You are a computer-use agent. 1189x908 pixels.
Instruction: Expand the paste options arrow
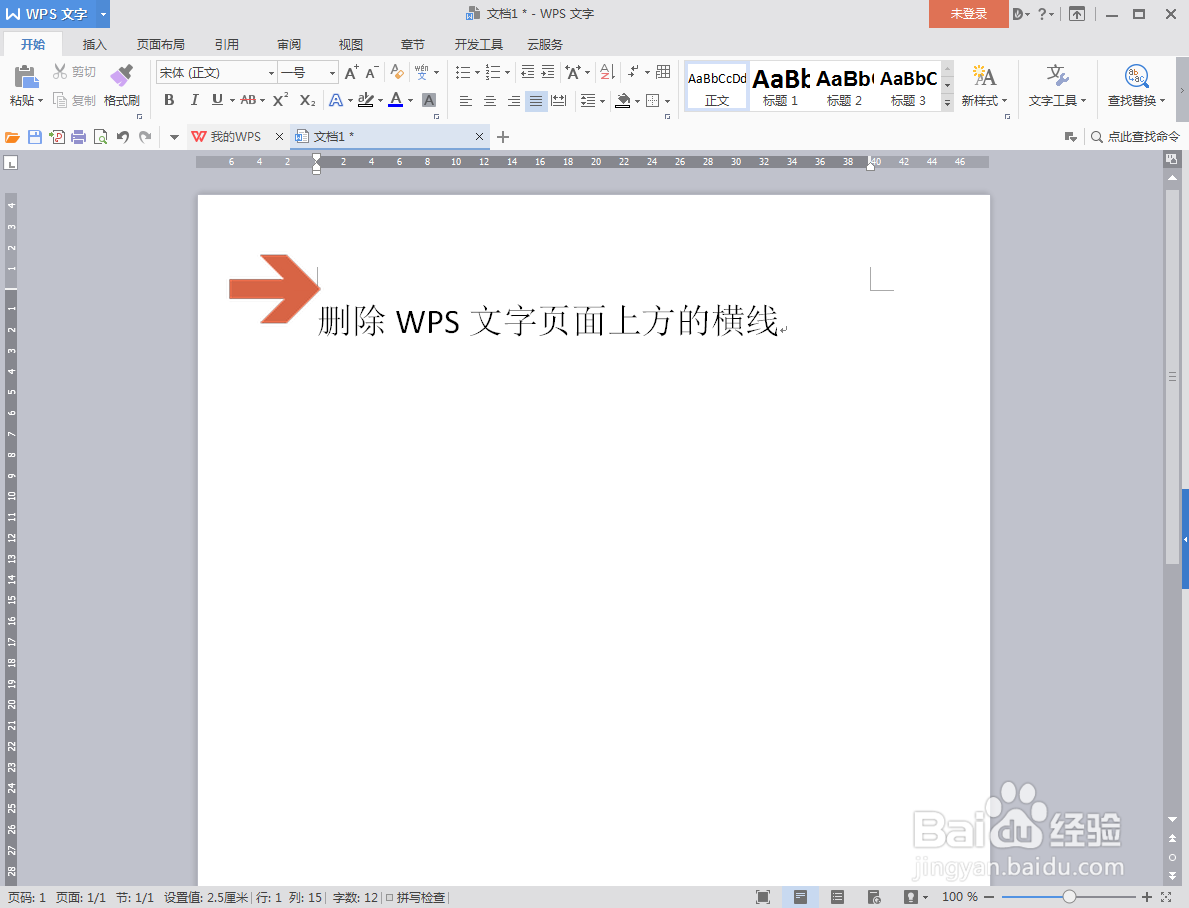coord(39,100)
